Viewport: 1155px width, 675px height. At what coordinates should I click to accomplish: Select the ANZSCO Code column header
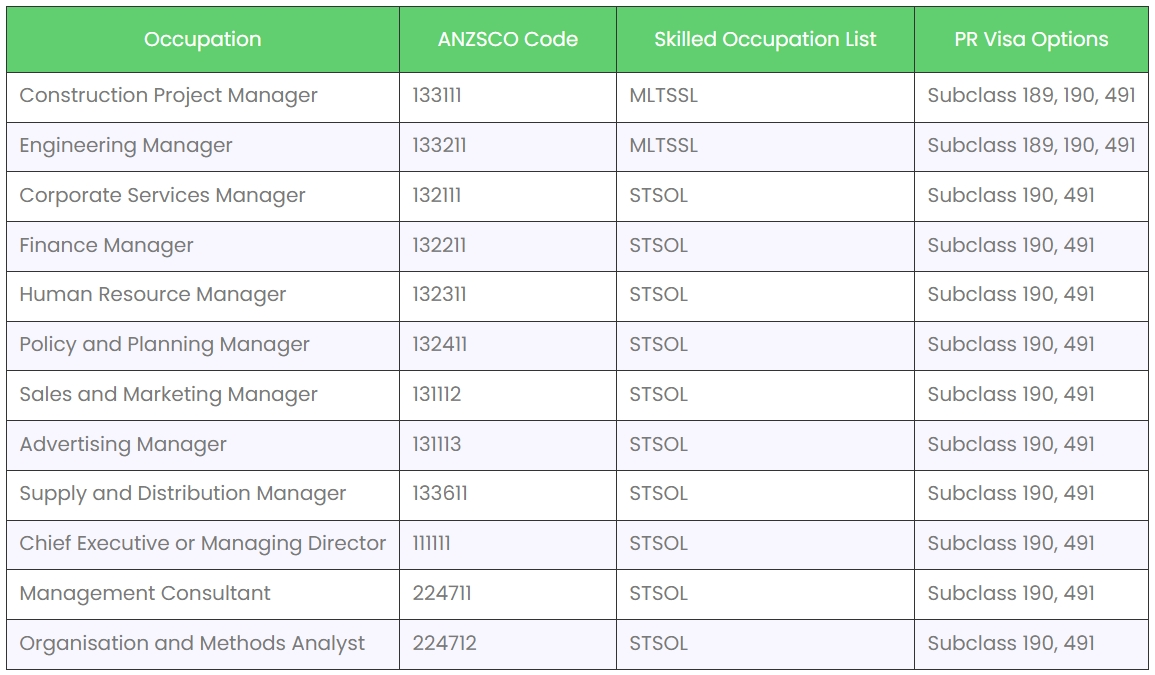click(x=508, y=40)
